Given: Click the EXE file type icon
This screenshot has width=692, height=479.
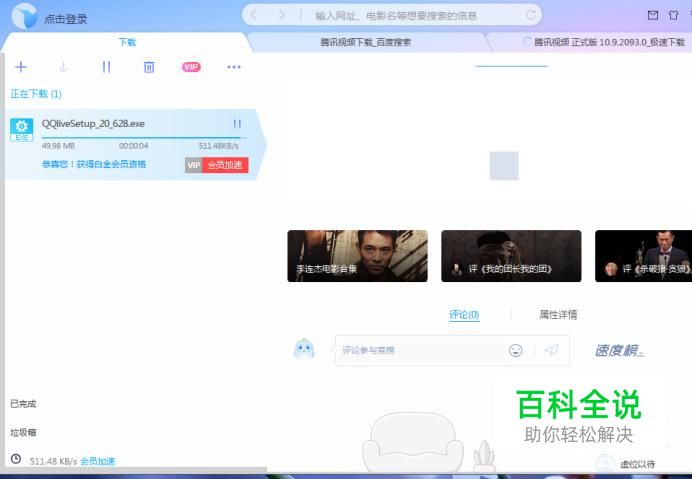Looking at the screenshot, I should coord(21,129).
